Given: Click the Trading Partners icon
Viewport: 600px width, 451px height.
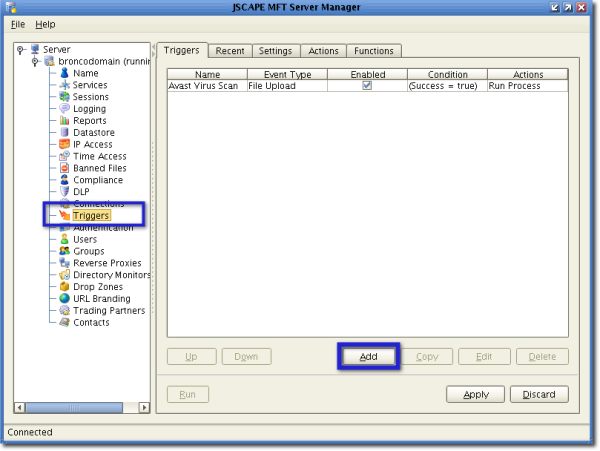Looking at the screenshot, I should coord(64,310).
